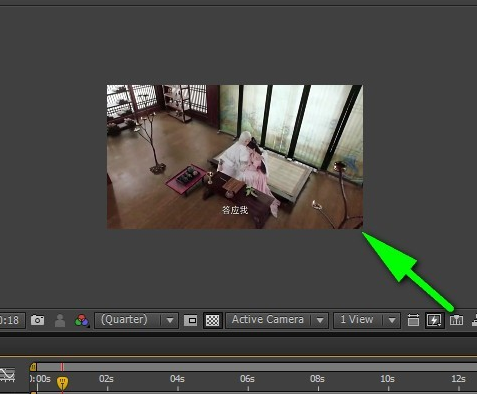
Task: Expand the (Quarter) resolution dropdown arrow
Action: click(x=170, y=321)
